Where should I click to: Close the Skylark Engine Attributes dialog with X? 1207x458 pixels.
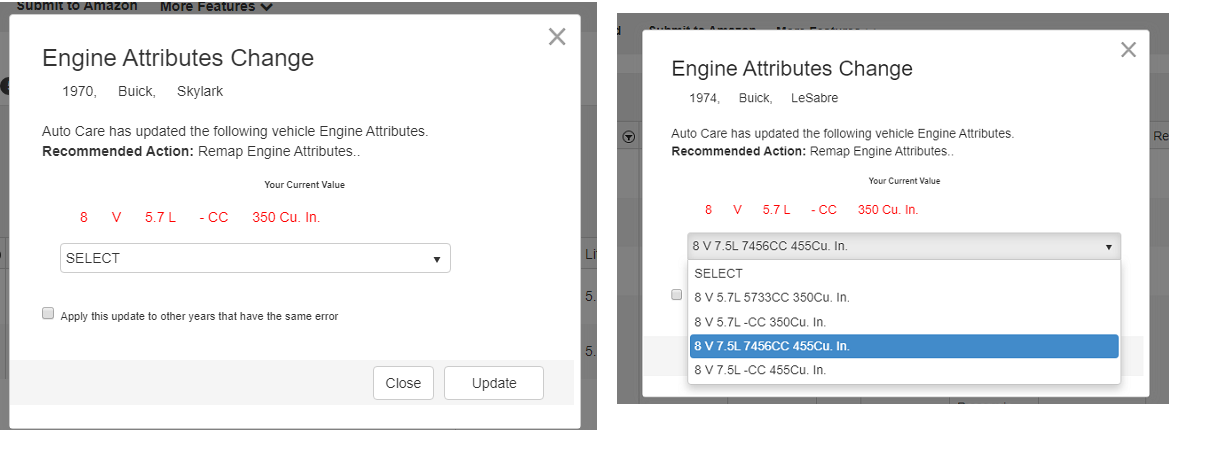pyautogui.click(x=557, y=37)
